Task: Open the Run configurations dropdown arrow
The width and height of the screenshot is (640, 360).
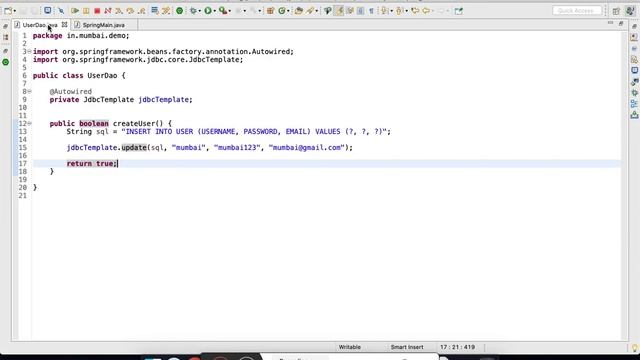Action: (x=215, y=11)
